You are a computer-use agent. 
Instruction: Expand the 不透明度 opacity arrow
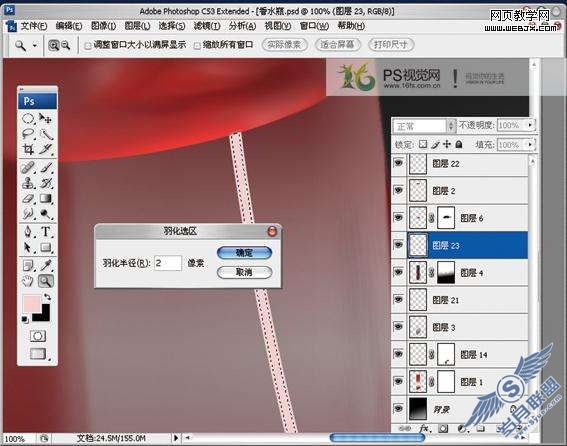click(x=530, y=125)
